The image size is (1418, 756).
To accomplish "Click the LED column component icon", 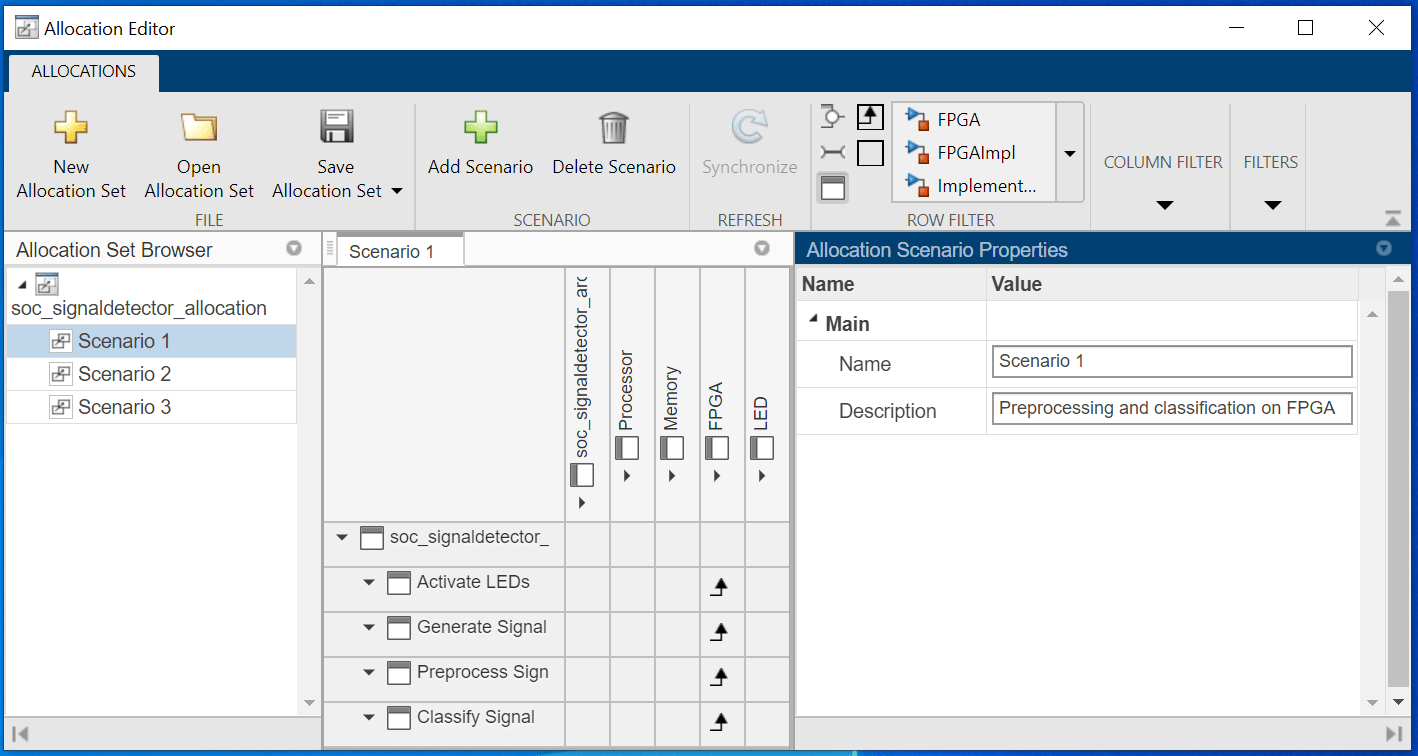I will pyautogui.click(x=762, y=448).
